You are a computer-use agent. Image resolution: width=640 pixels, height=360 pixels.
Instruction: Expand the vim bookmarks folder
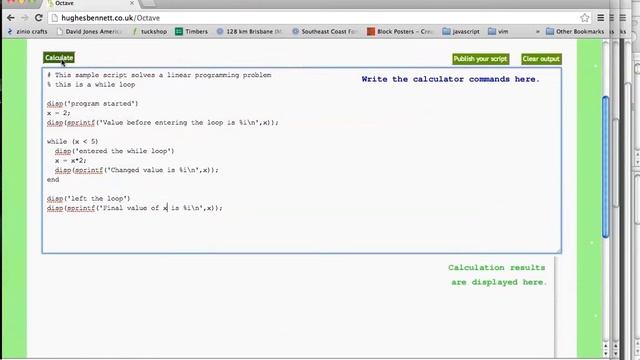498,31
